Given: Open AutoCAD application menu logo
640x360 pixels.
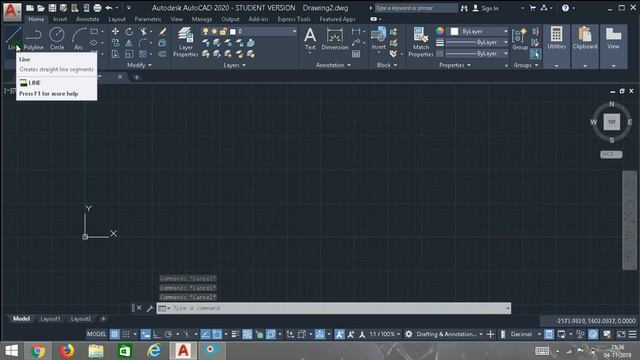Looking at the screenshot, I should pyautogui.click(x=11, y=11).
